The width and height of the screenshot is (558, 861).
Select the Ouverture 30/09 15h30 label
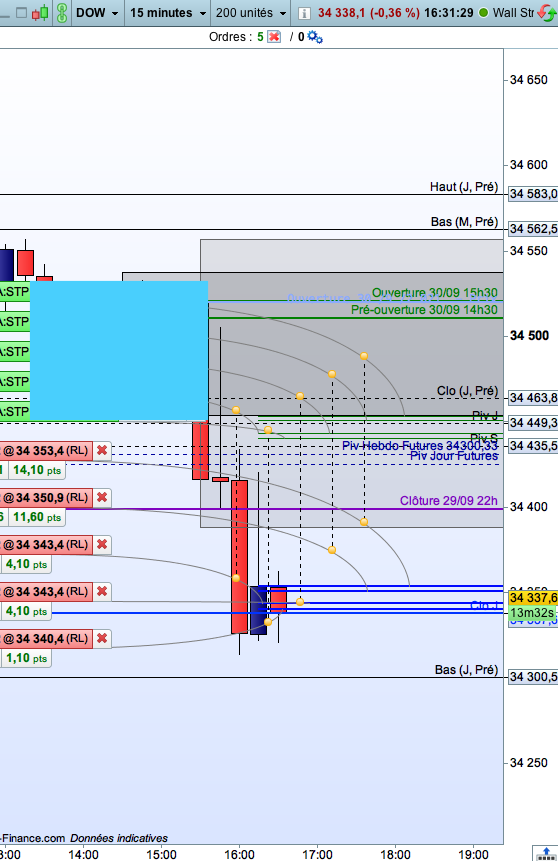(x=434, y=293)
